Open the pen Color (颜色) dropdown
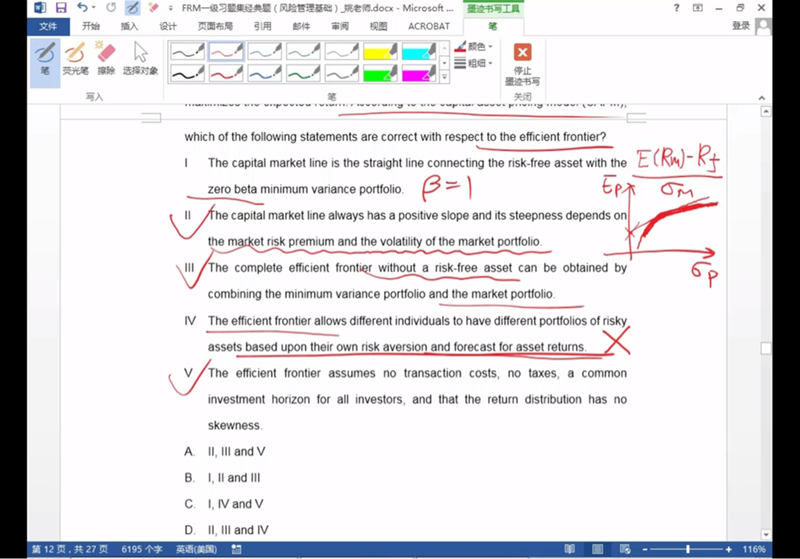Viewport: 800px width, 559px height. coord(479,46)
